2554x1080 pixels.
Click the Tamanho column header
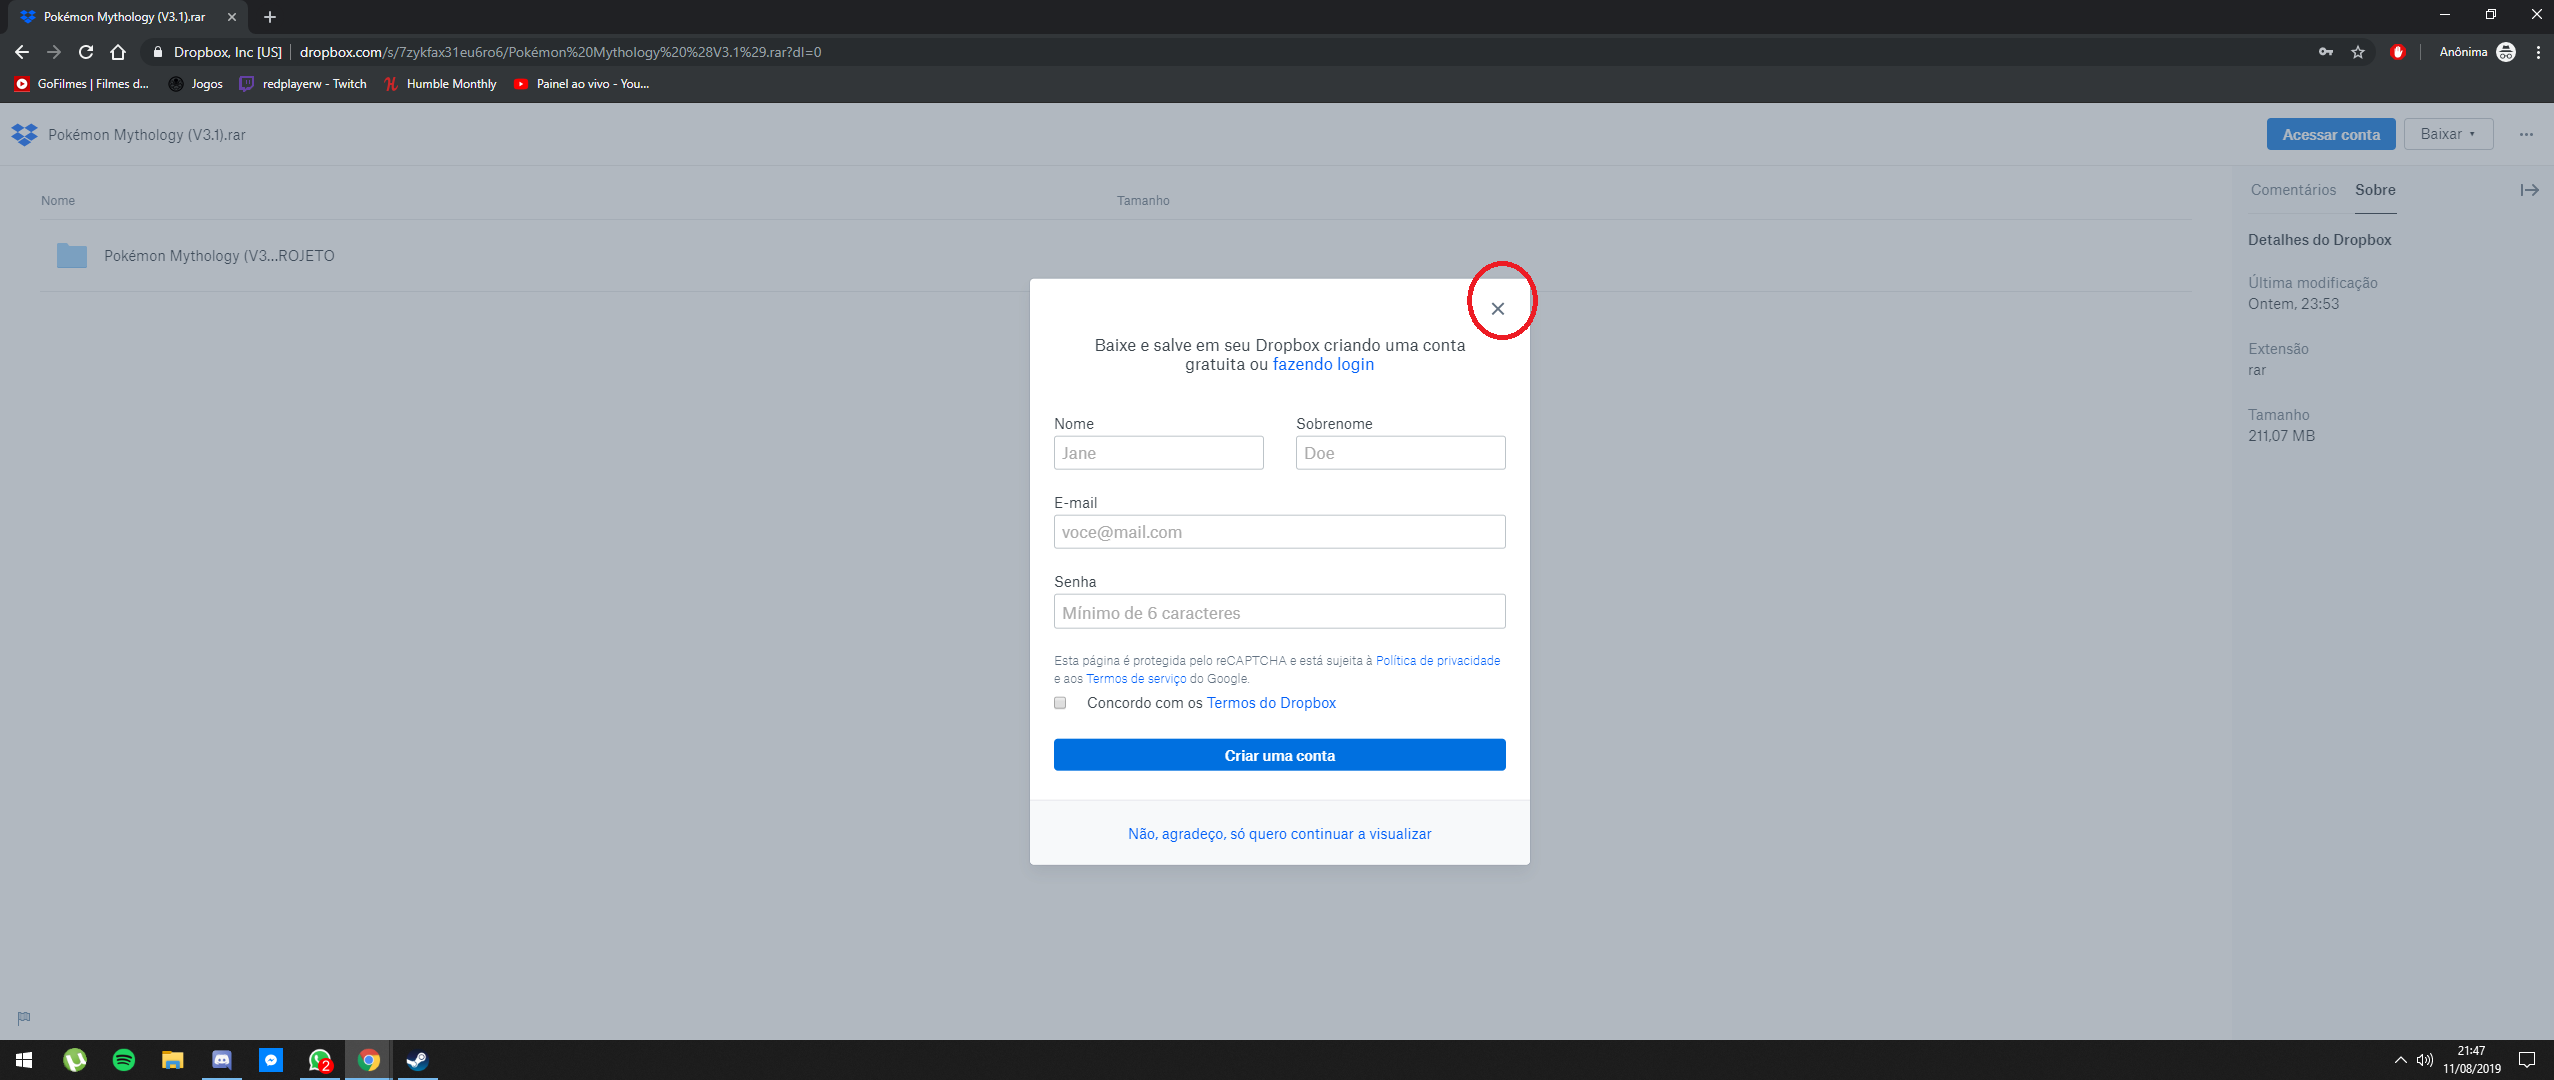point(1143,201)
